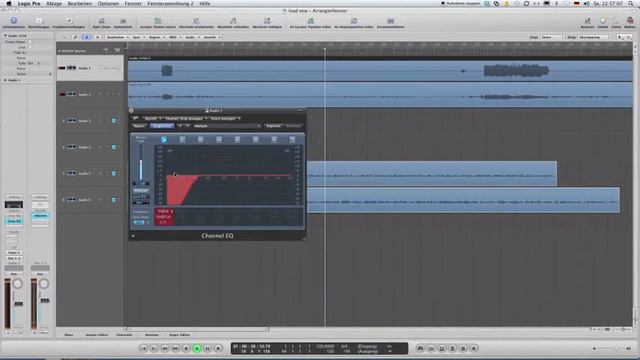The width and height of the screenshot is (640, 360).
Task: Click the volume icon in macOS menu bar
Action: pos(586,3)
